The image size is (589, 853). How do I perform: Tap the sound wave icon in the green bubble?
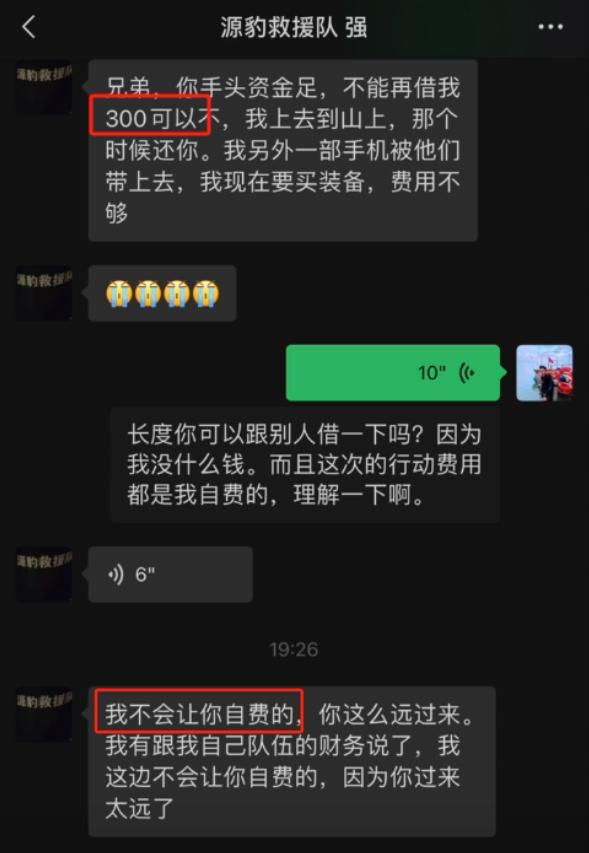467,373
